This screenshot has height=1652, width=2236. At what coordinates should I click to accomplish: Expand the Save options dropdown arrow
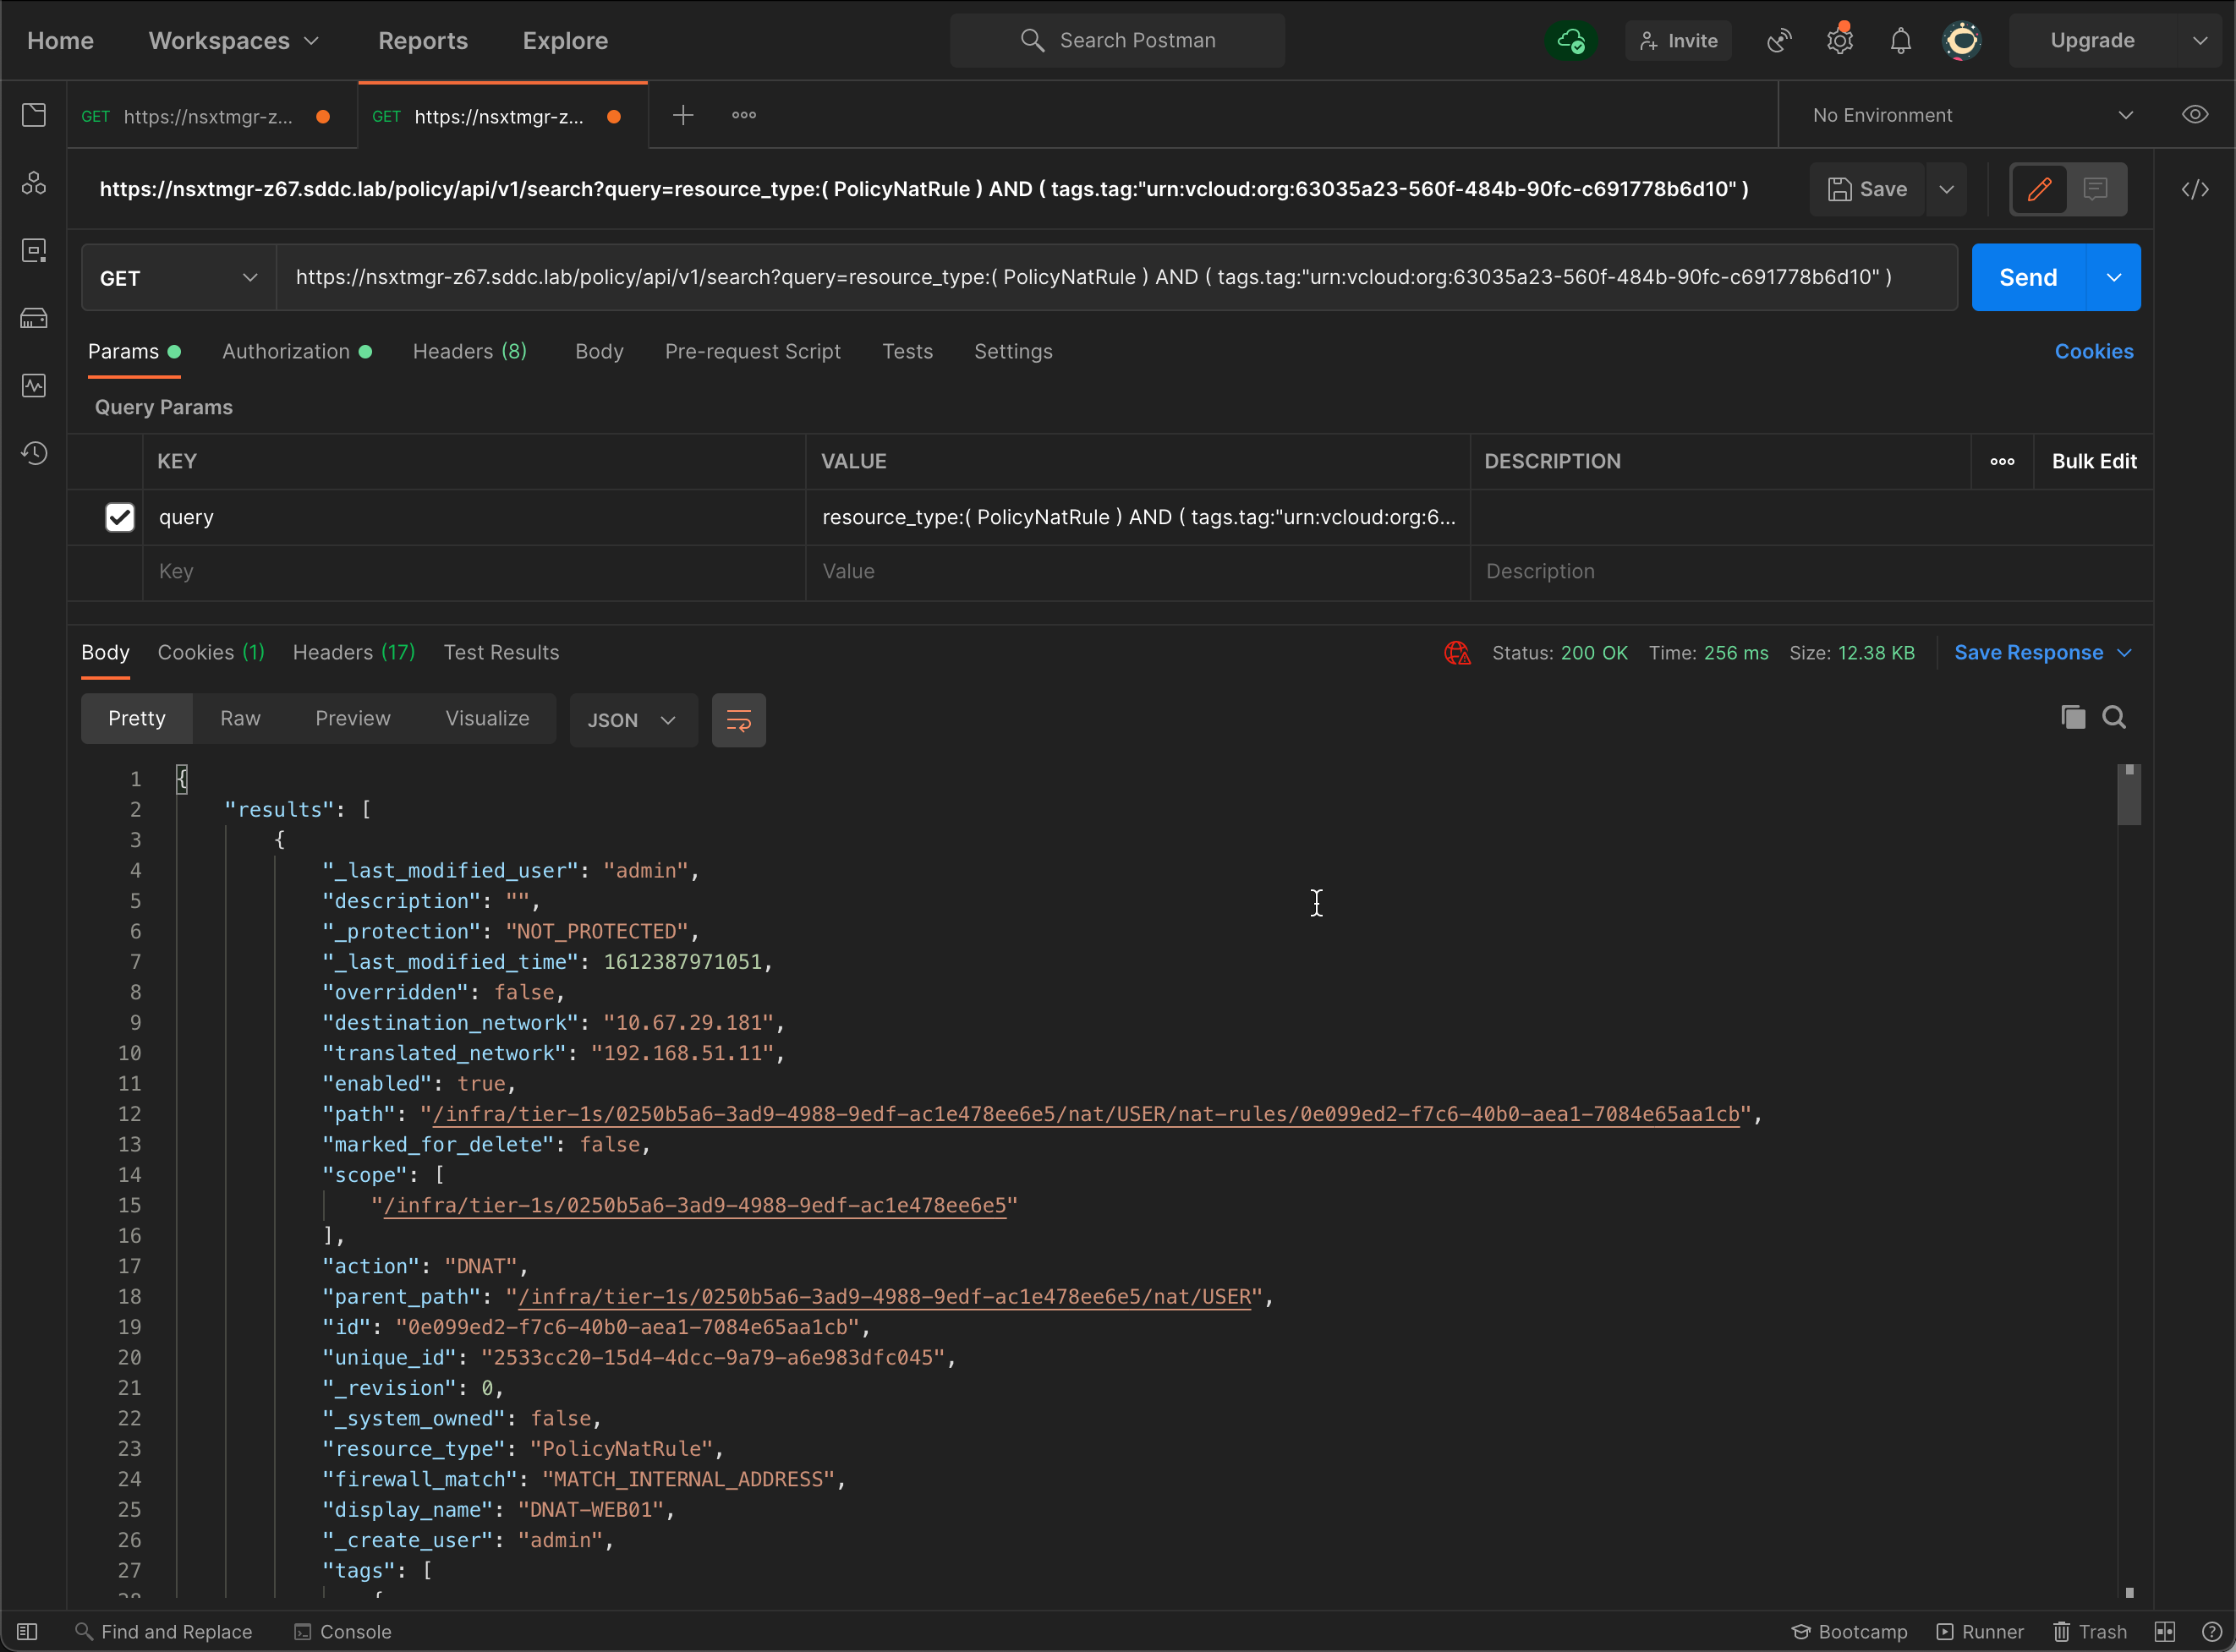pyautogui.click(x=1946, y=189)
